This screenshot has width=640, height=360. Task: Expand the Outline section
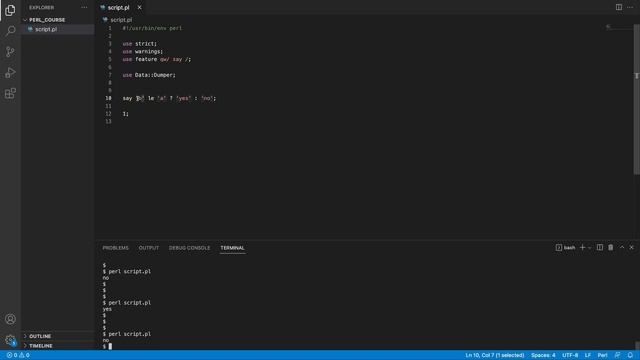pyautogui.click(x=40, y=336)
